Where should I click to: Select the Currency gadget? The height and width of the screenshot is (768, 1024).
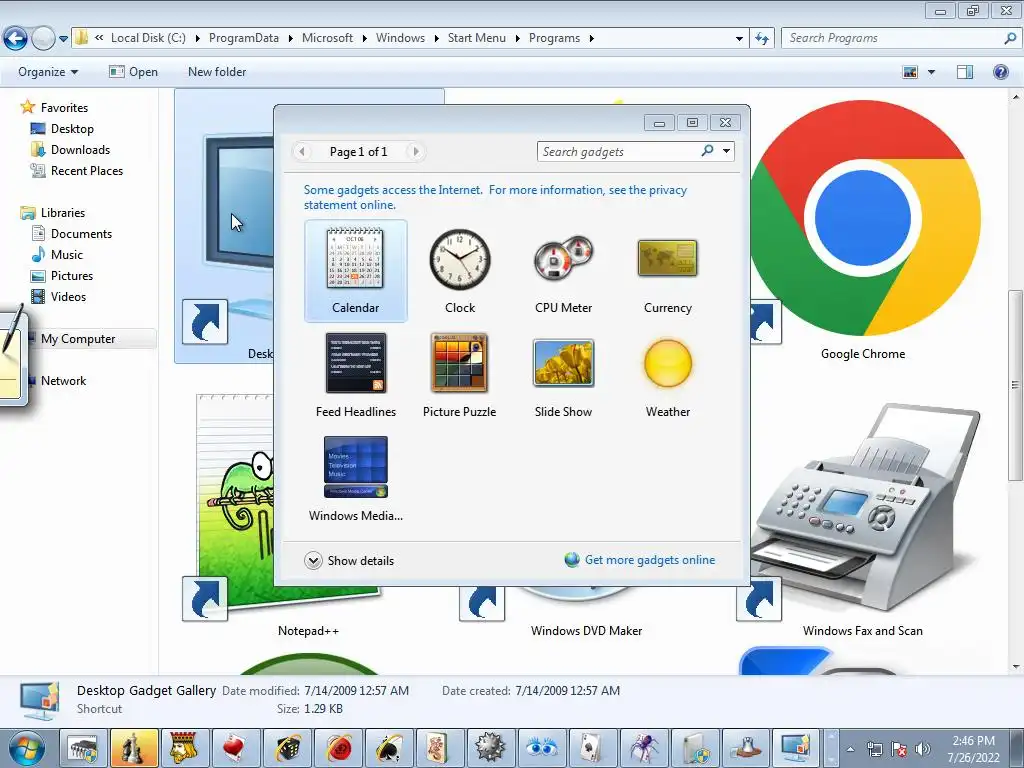[667, 271]
